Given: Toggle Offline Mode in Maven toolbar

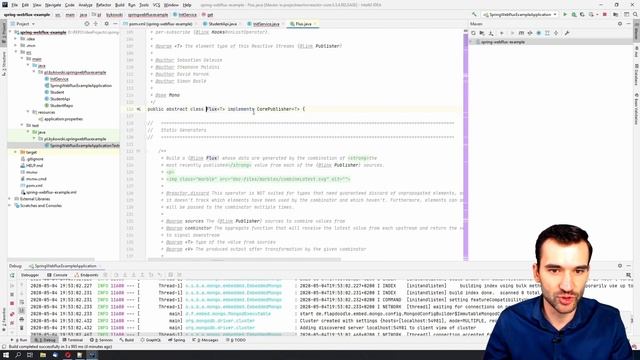Looking at the screenshot, I should (x=530, y=33).
